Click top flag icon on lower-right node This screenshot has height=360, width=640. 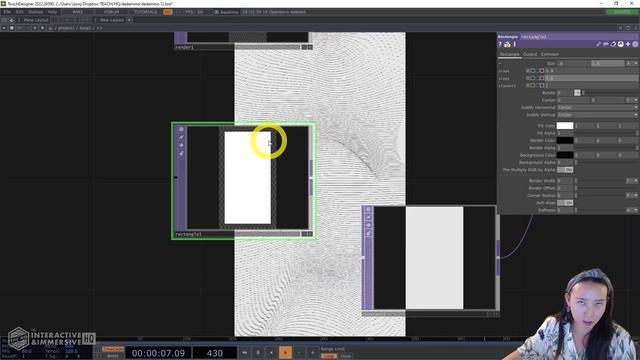pos(368,209)
